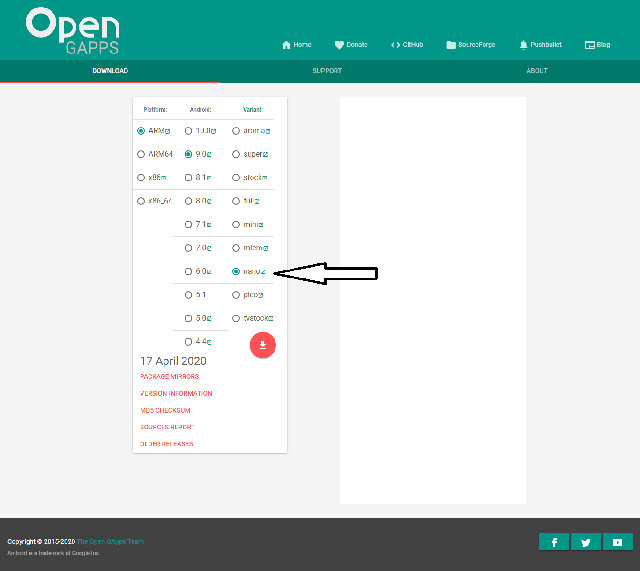Open the info link icon beside 10.0
The image size is (640, 571).
click(213, 131)
